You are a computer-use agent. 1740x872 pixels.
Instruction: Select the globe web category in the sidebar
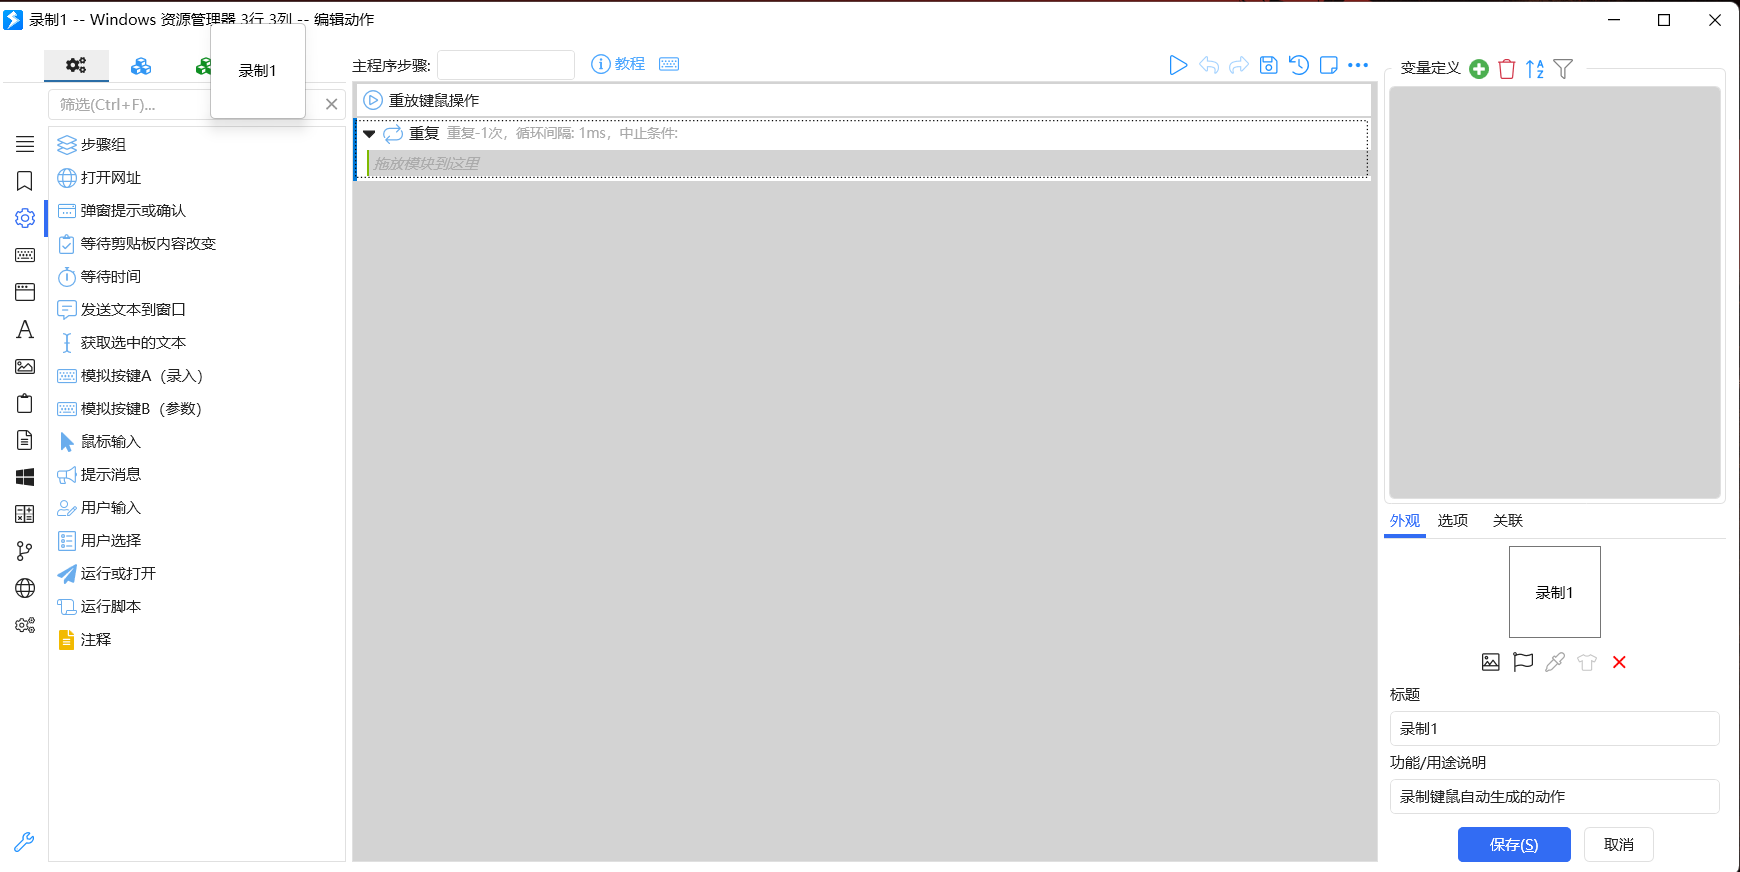pos(25,588)
